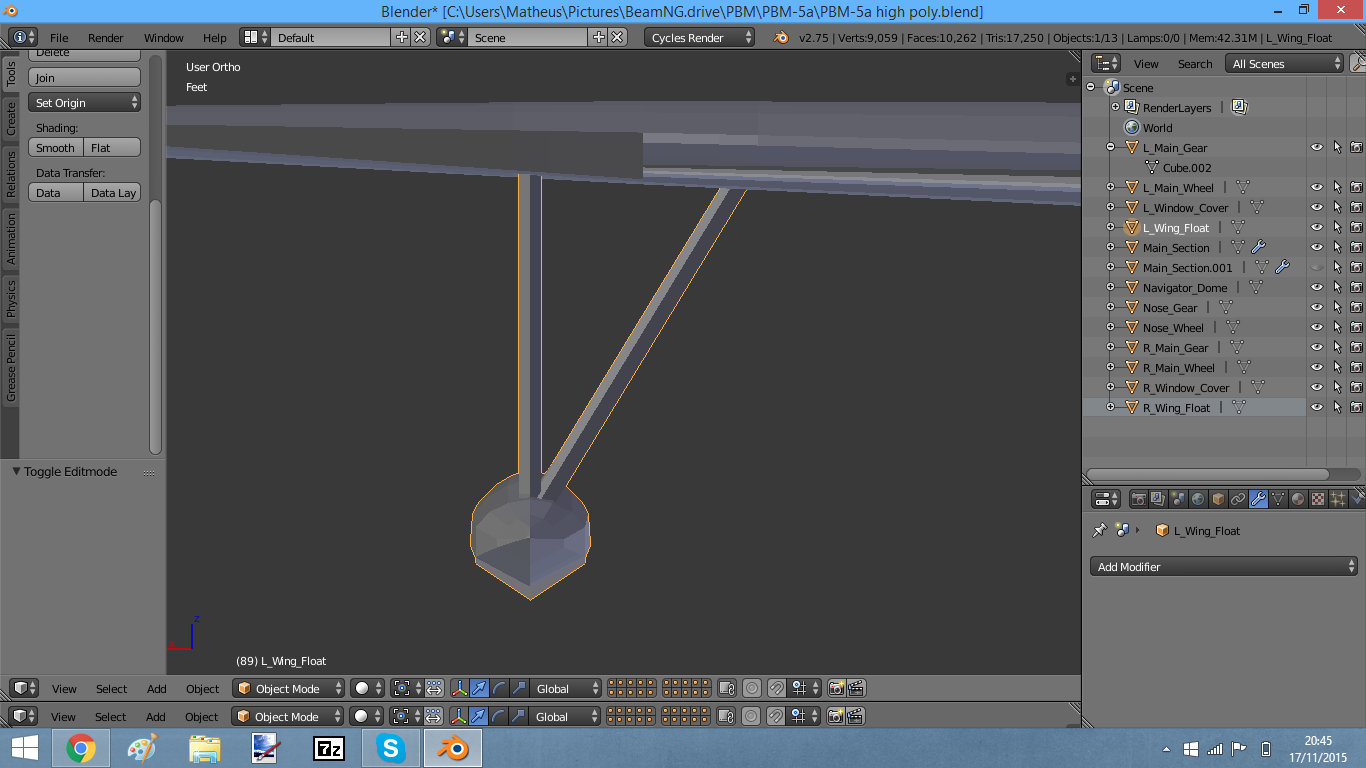Switch to the Create tab in tool shelf
The image size is (1366, 768).
pyautogui.click(x=11, y=118)
